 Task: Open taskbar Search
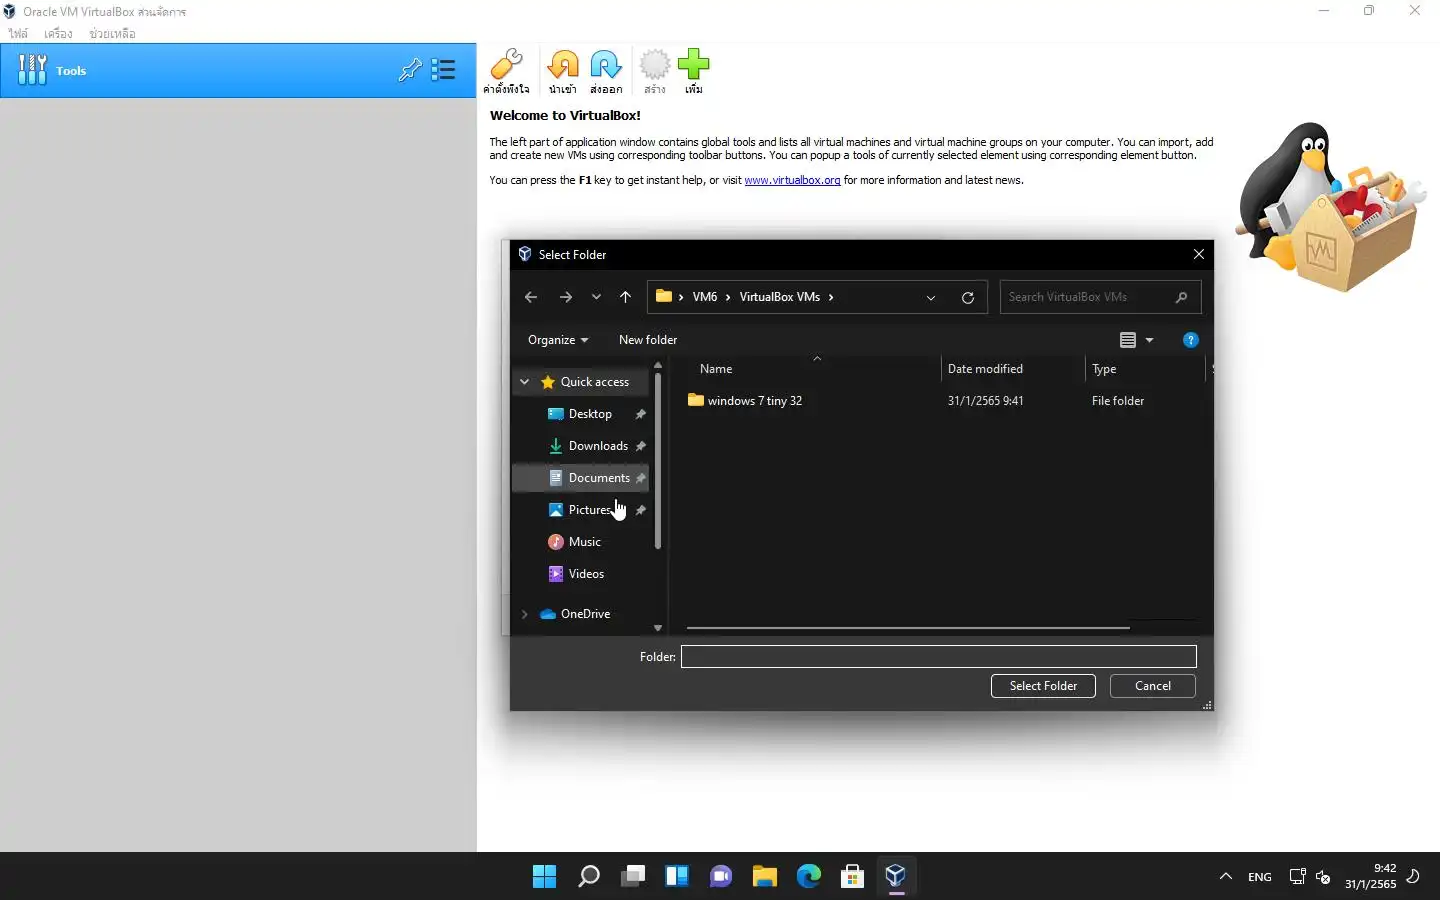(589, 876)
